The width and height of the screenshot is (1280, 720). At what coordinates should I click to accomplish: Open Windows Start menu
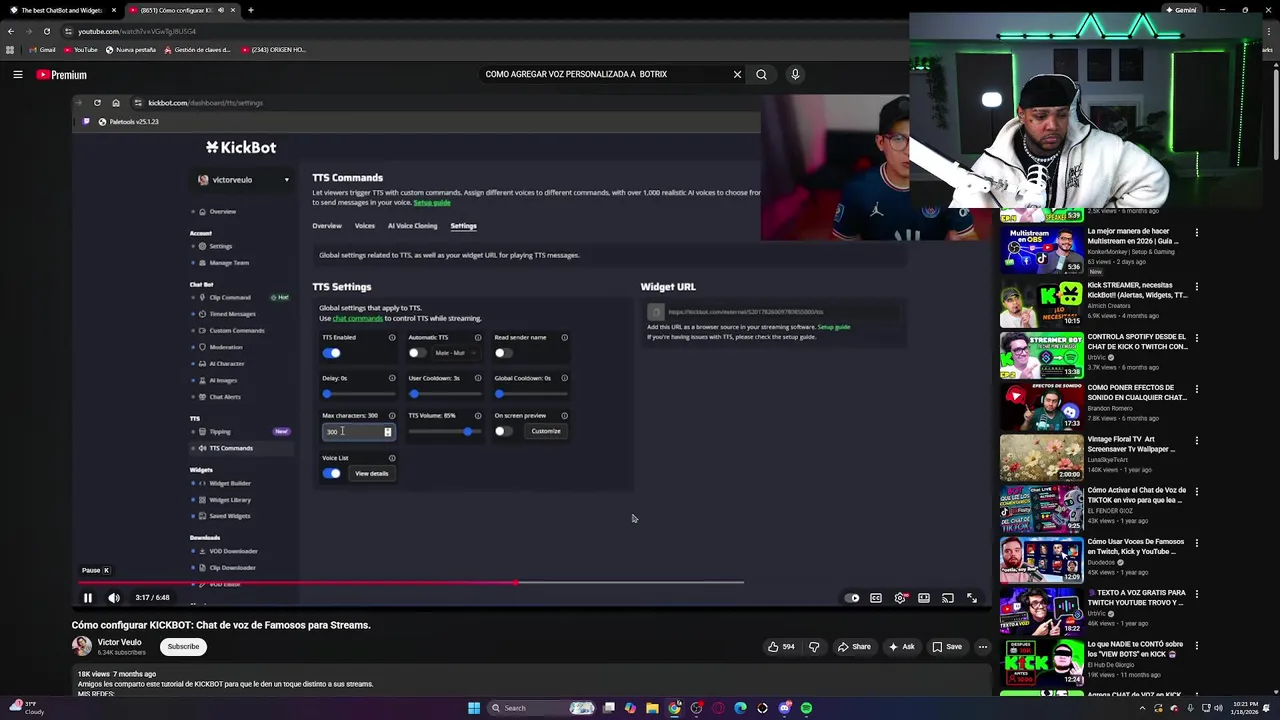pyautogui.click(x=474, y=708)
